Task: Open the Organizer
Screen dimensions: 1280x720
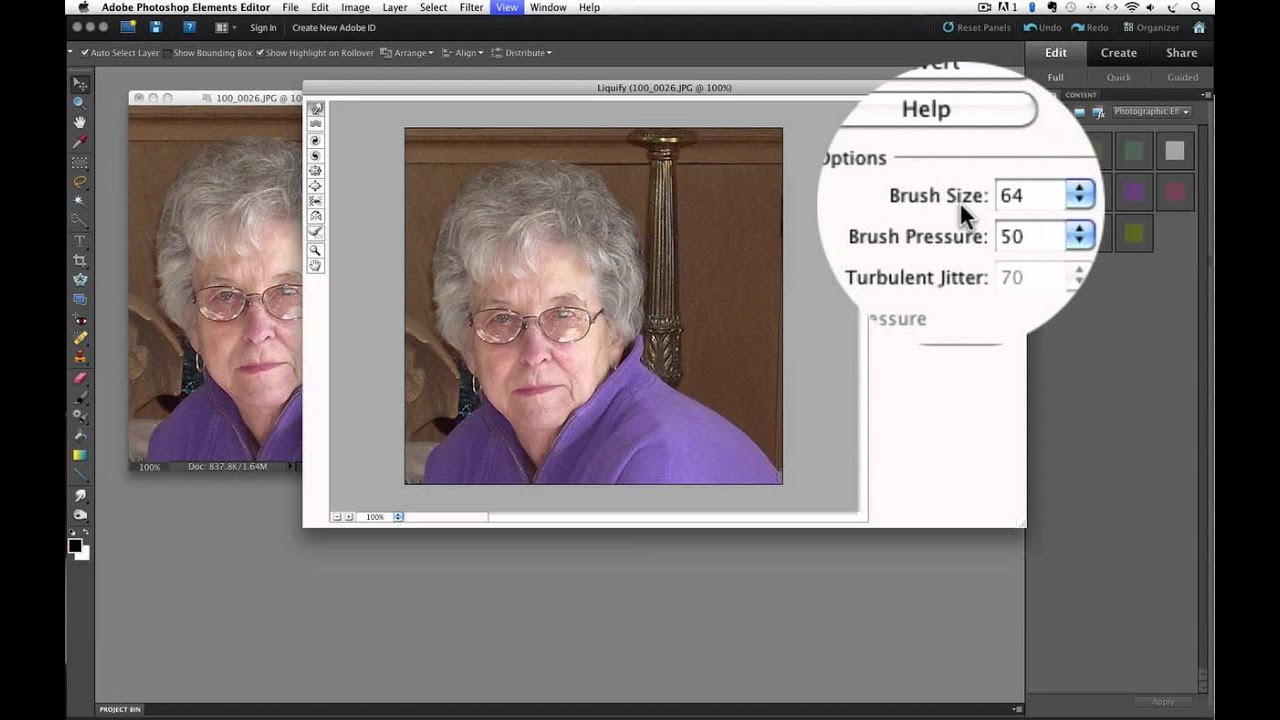Action: (x=1151, y=27)
